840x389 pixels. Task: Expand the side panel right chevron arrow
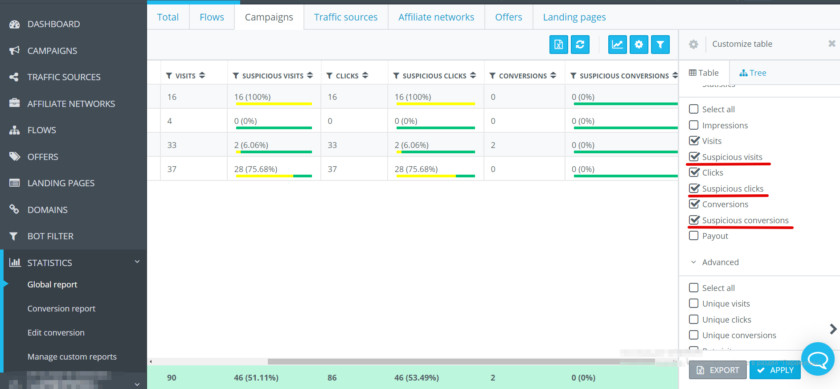tap(833, 328)
